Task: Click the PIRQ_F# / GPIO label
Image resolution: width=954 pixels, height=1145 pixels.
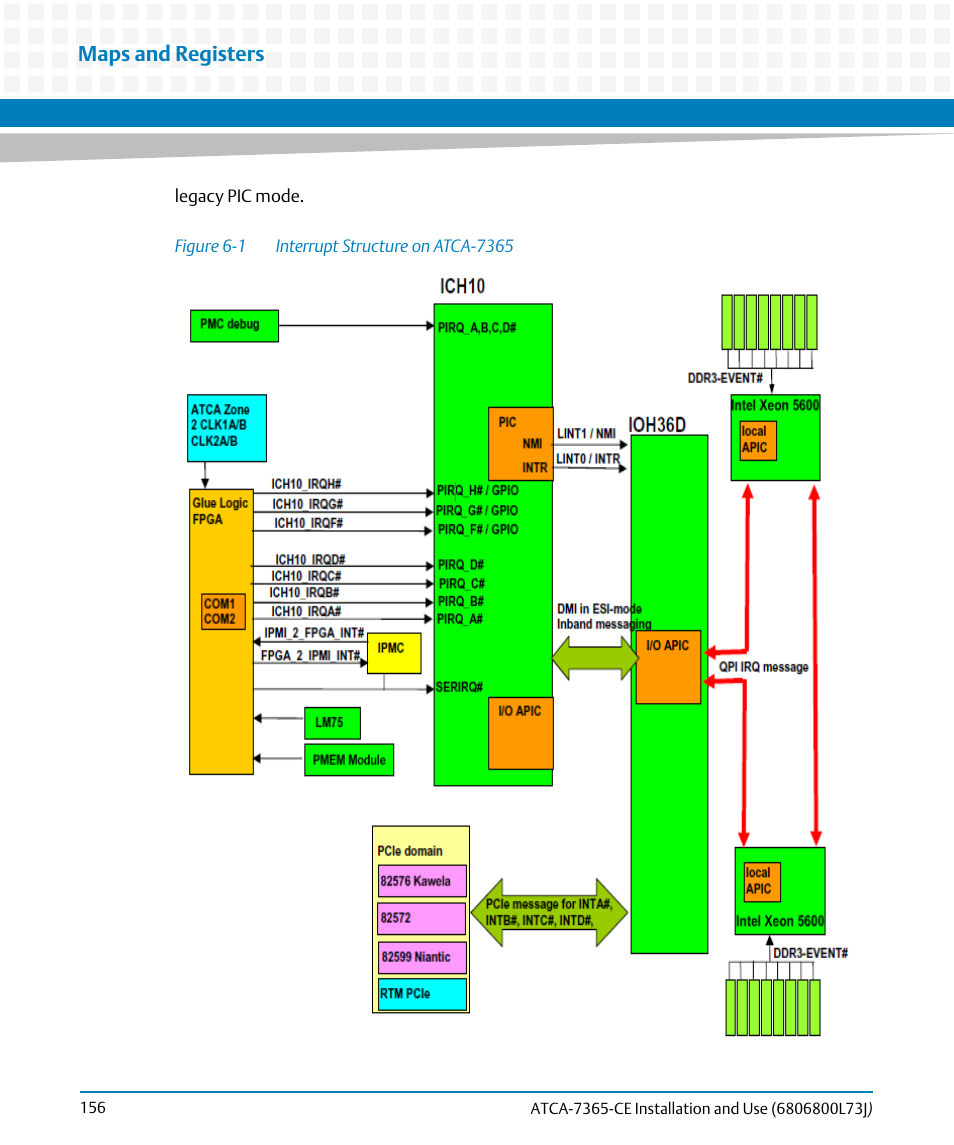Action: tap(478, 530)
